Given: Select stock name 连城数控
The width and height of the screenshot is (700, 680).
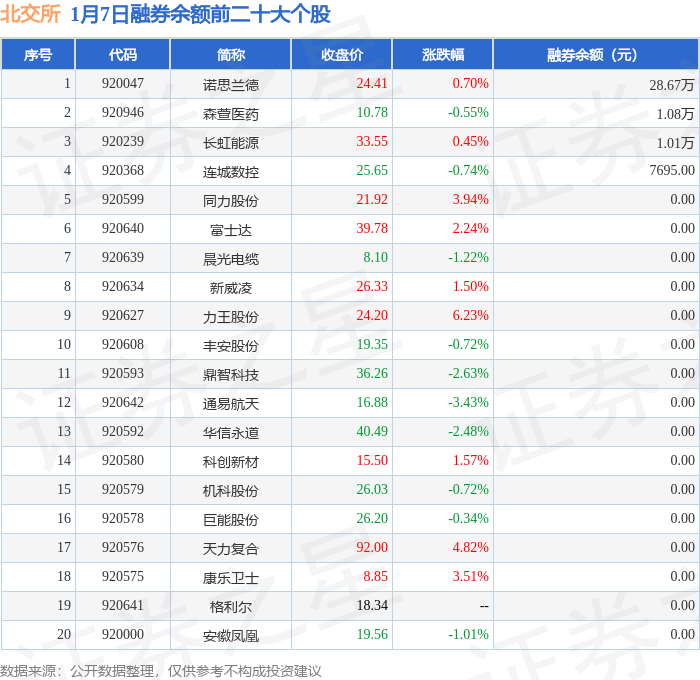Looking at the screenshot, I should pos(231,171).
